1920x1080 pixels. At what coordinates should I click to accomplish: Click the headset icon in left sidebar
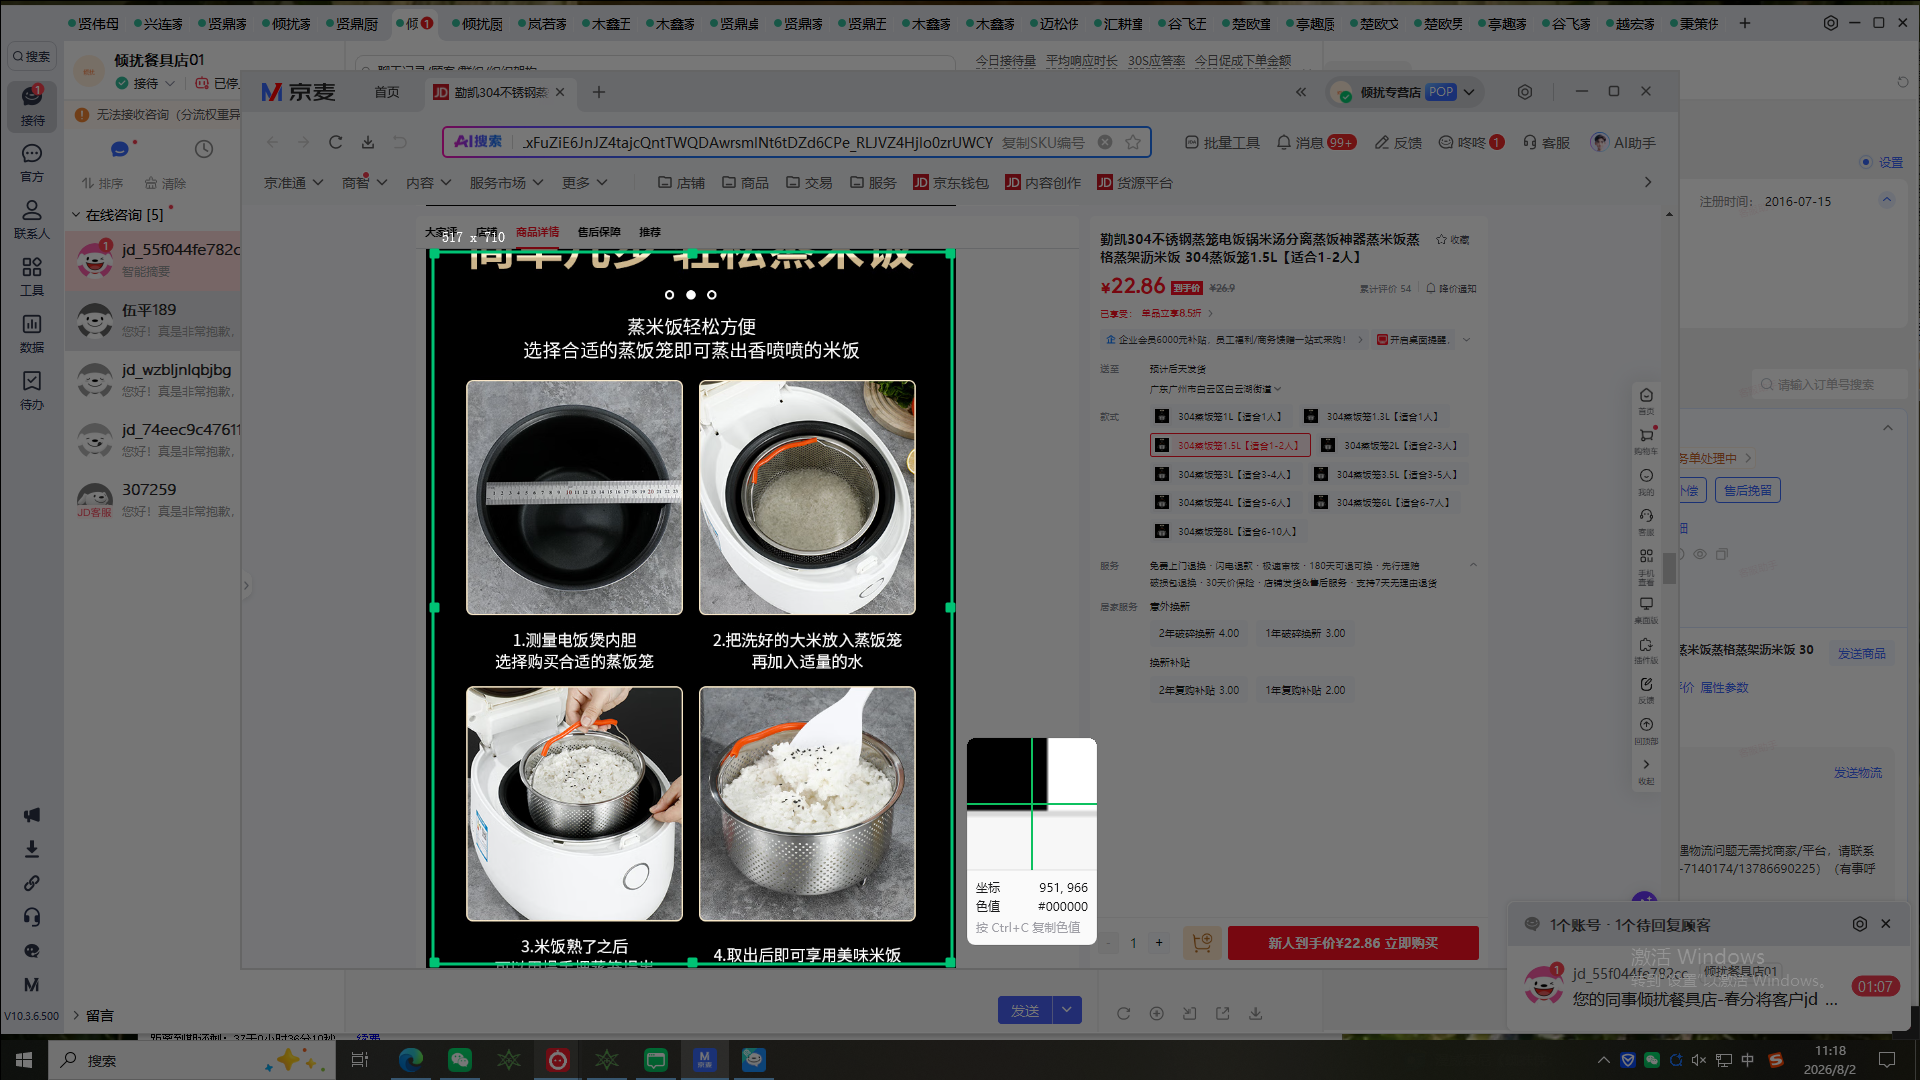(x=32, y=917)
